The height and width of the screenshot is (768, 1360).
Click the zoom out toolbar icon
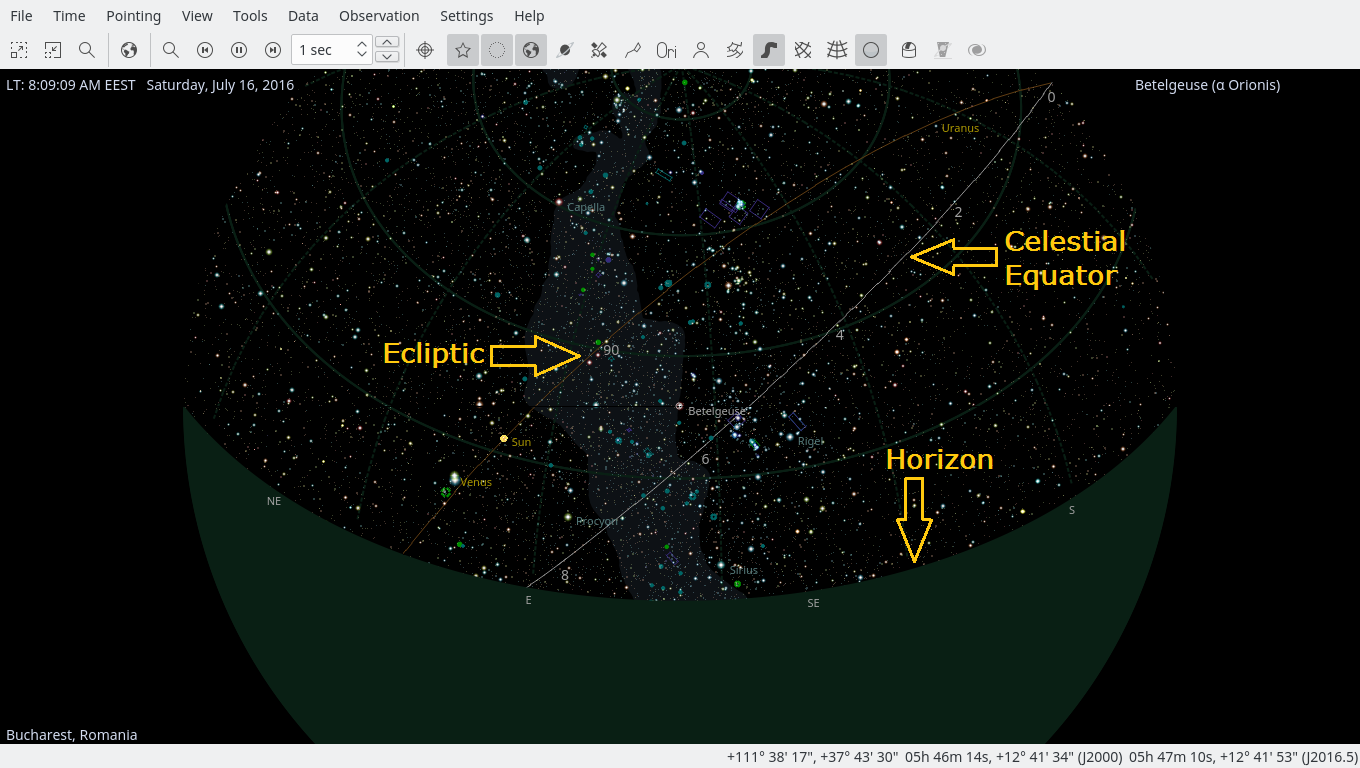52,50
